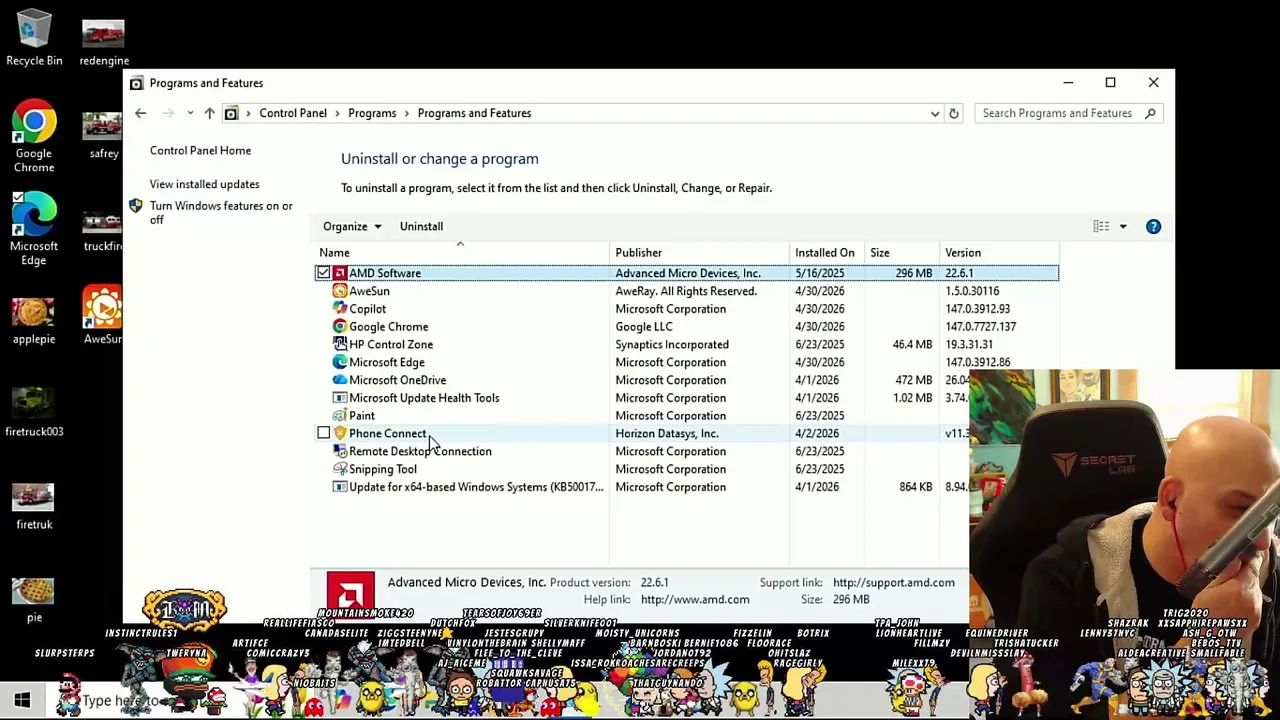This screenshot has height=720, width=1280.
Task: Click the Copilot program icon
Action: [340, 309]
